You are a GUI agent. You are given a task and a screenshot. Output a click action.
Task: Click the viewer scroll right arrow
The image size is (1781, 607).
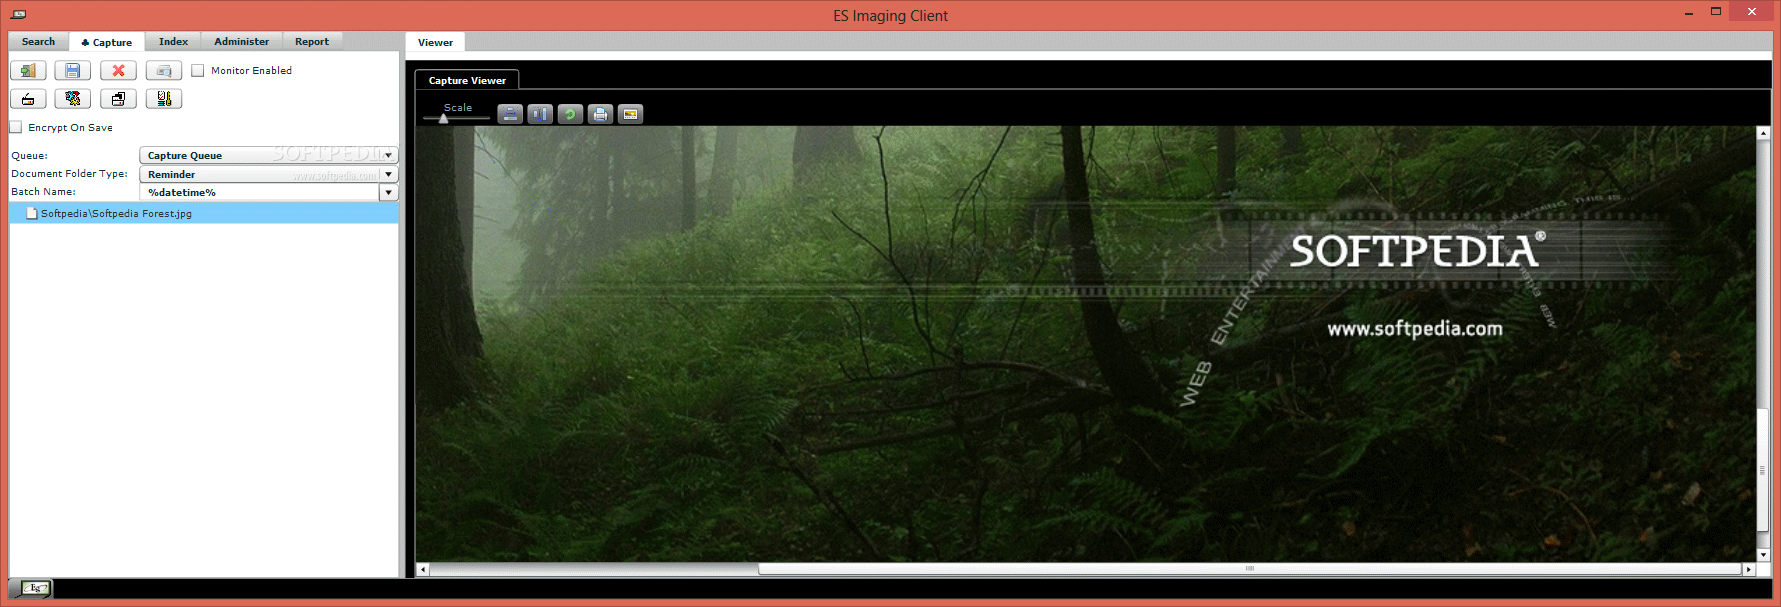1748,569
